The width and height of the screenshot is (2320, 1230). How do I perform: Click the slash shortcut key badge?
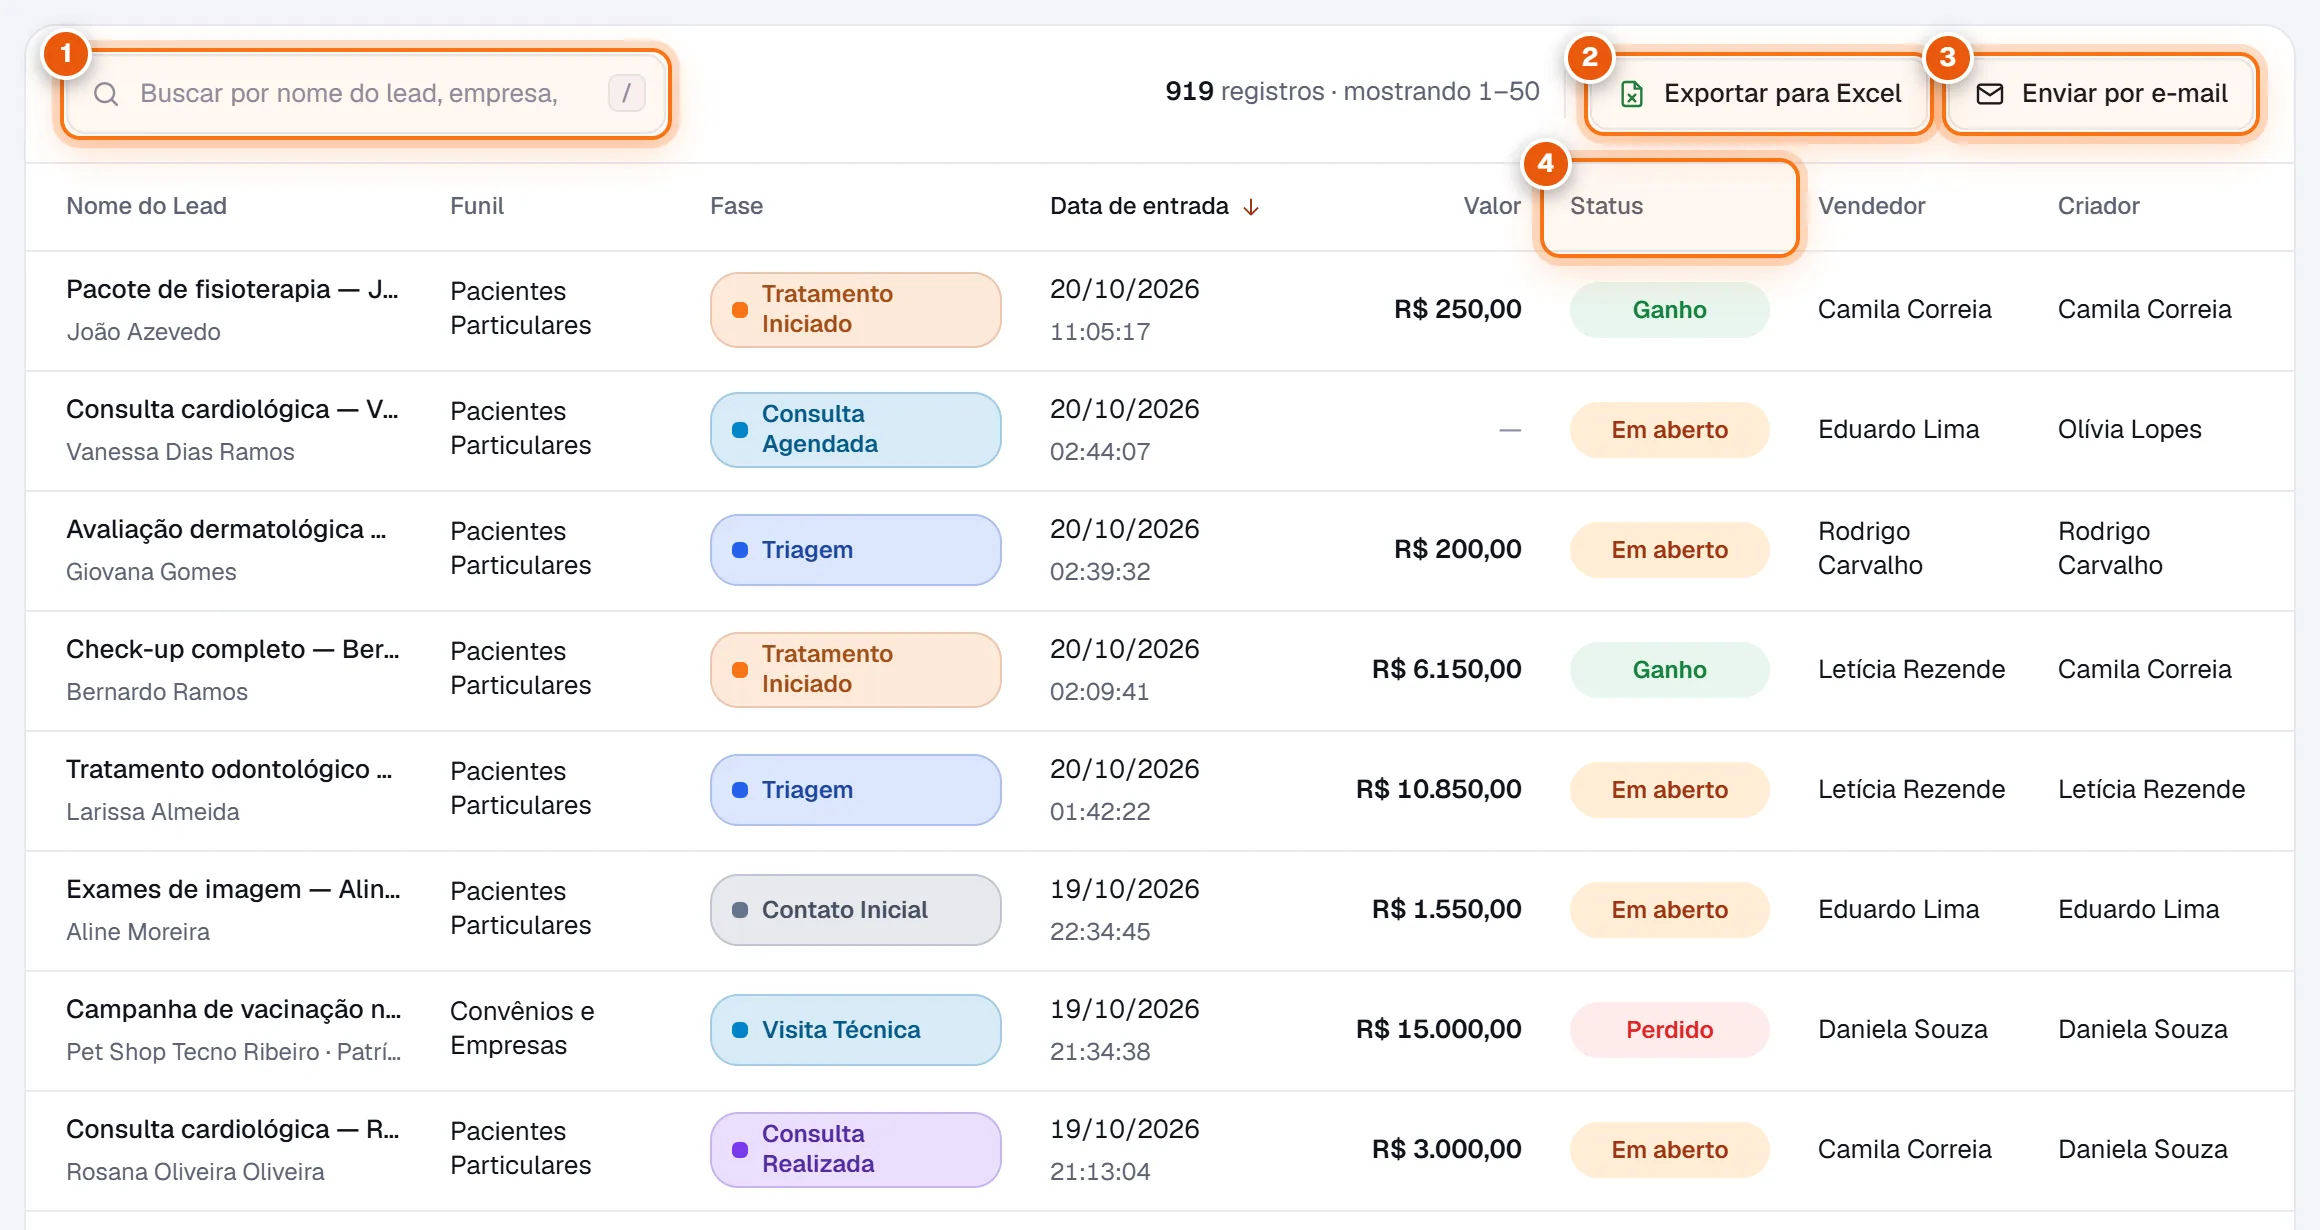click(x=627, y=94)
